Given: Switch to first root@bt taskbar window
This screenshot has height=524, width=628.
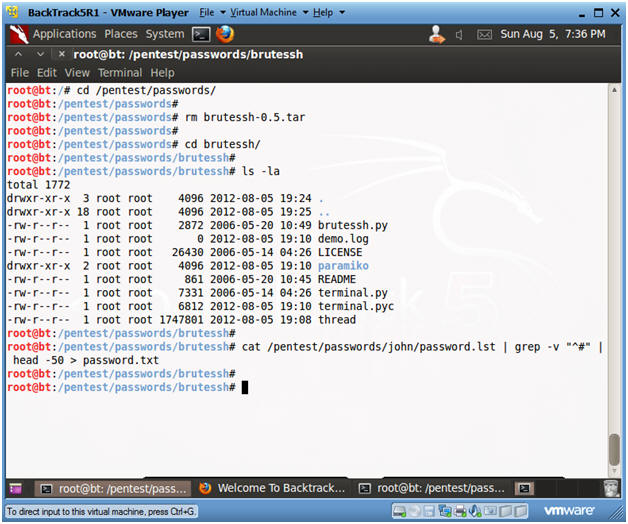Looking at the screenshot, I should pyautogui.click(x=112, y=489).
